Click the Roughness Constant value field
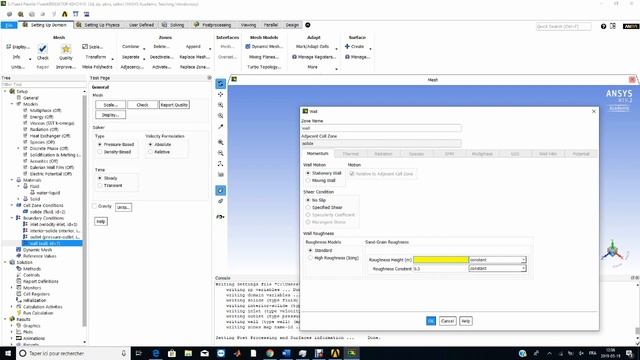This screenshot has width=640, height=360. click(x=440, y=269)
